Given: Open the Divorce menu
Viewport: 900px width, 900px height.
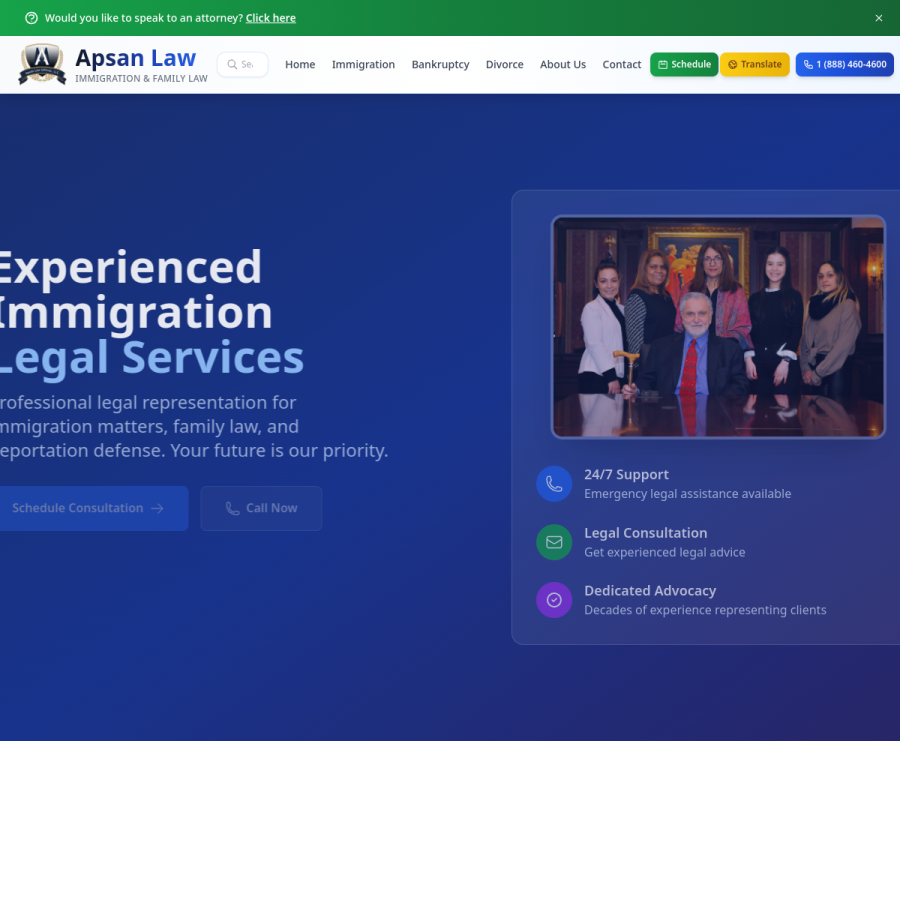Looking at the screenshot, I should 505,64.
